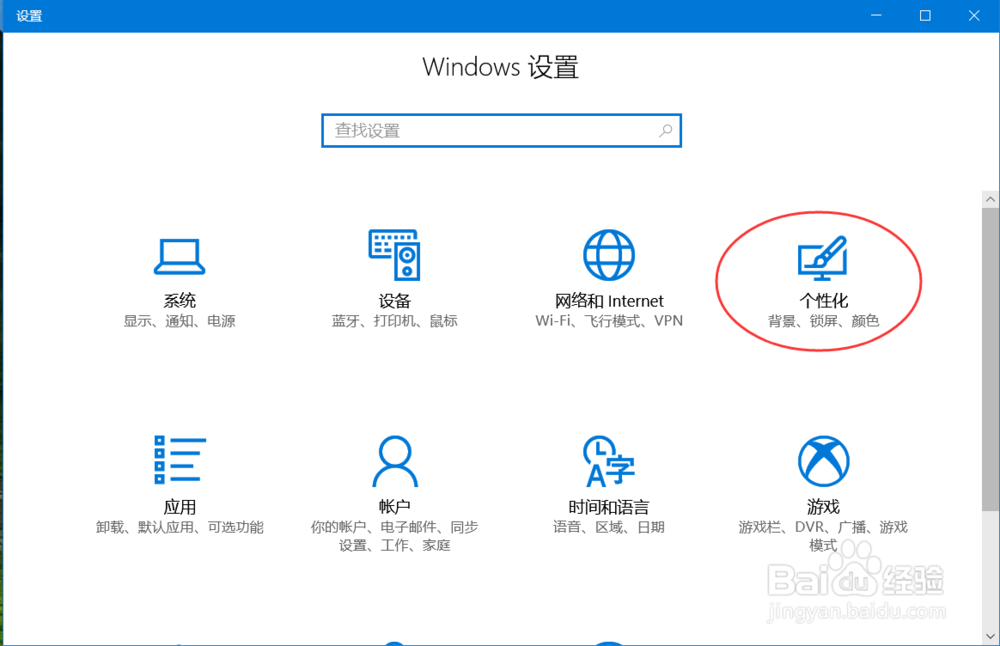Click the search magnifier icon
The image size is (1000, 646).
[665, 131]
